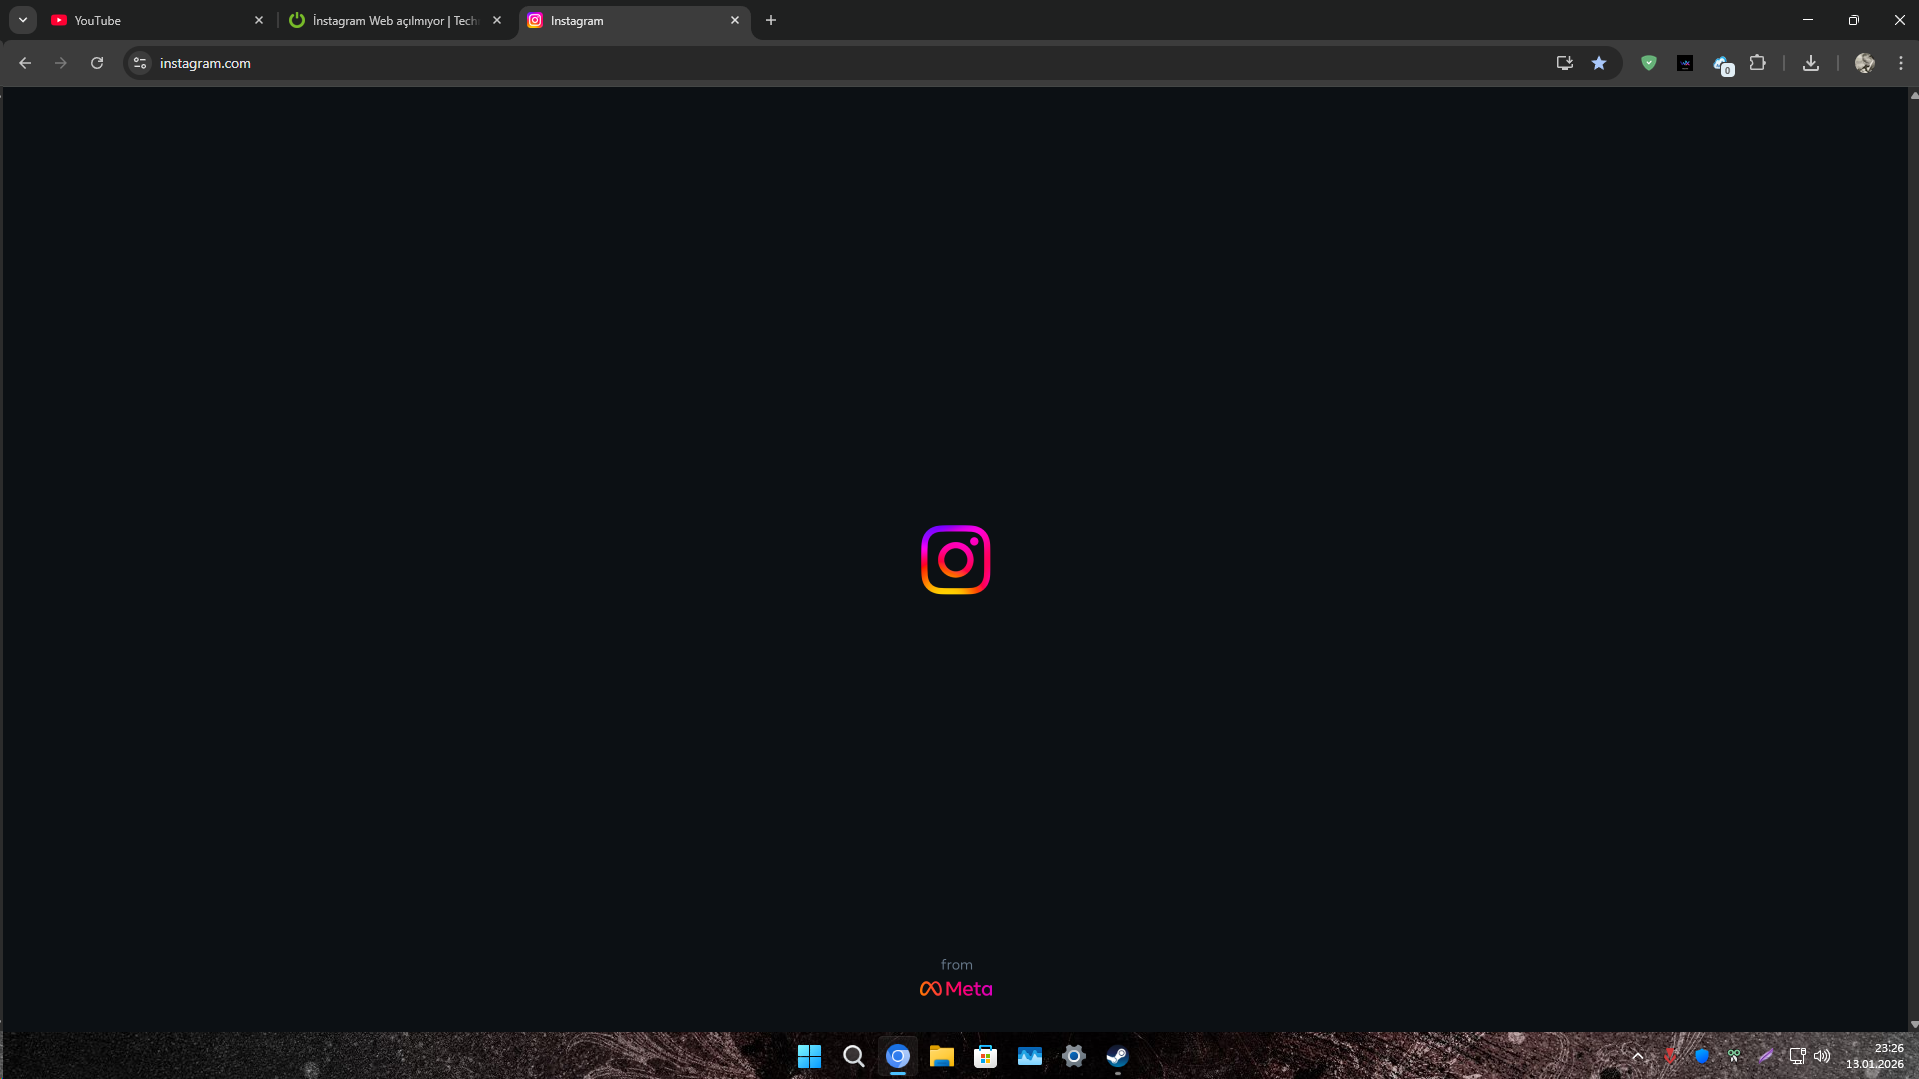The image size is (1919, 1079).
Task: Close the İnstagram Web açılmıyor tab
Action: coord(497,20)
